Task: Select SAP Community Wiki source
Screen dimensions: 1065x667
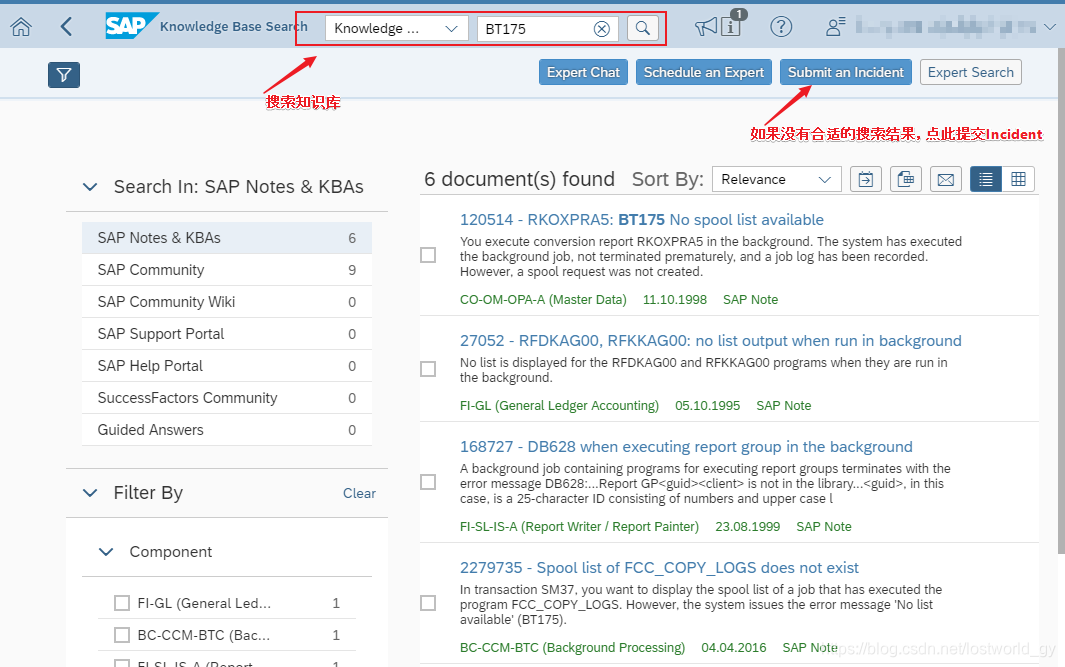Action: click(x=227, y=302)
